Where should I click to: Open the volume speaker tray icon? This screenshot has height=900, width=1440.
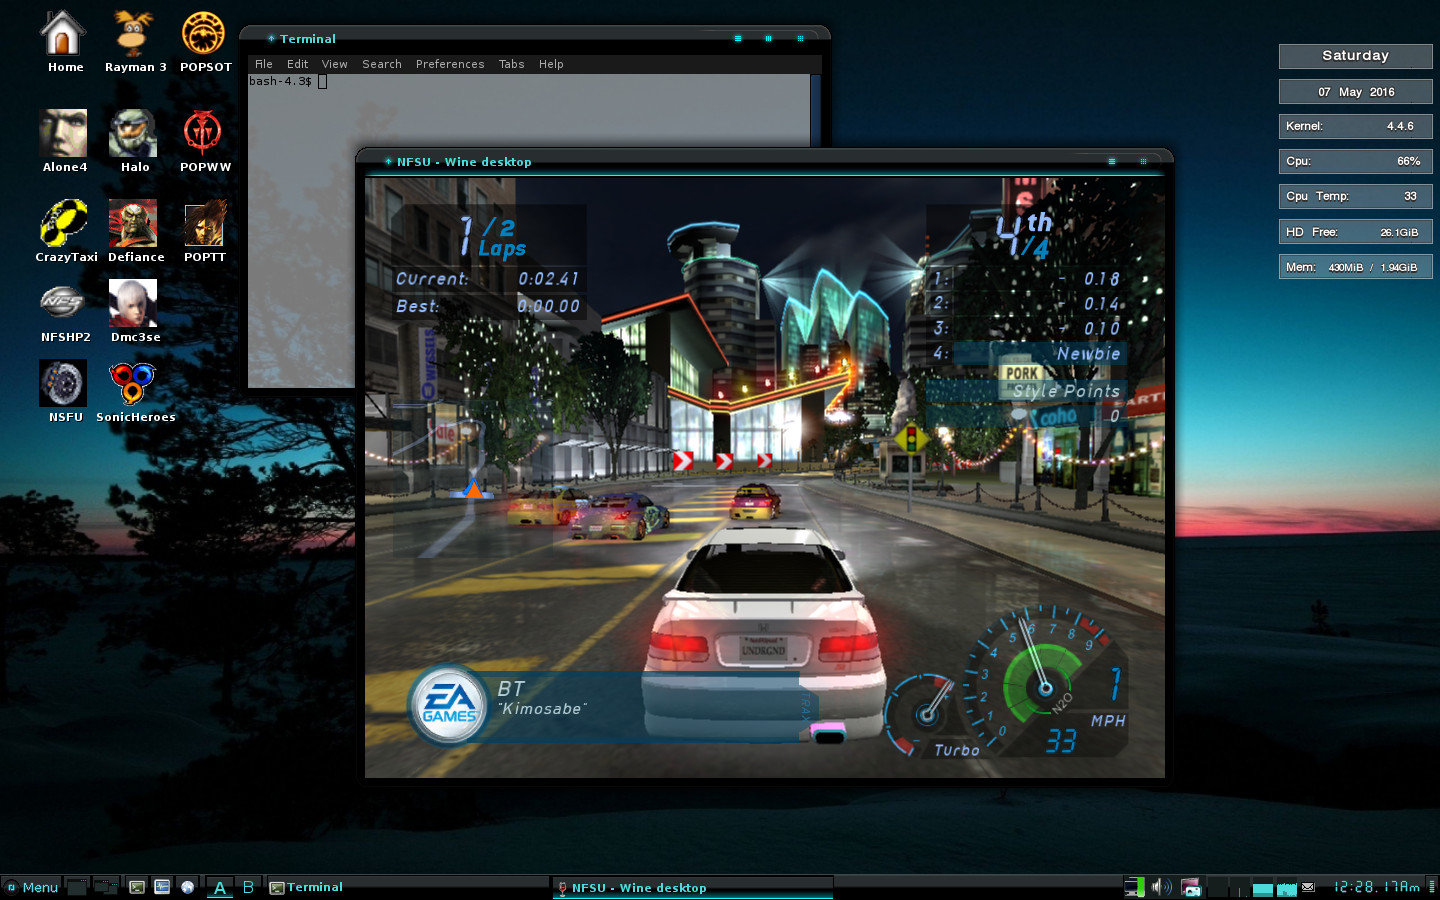[x=1161, y=887]
